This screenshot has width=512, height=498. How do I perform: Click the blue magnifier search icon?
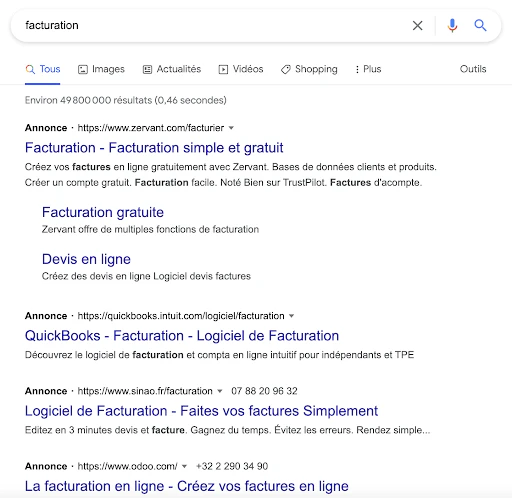[x=480, y=25]
